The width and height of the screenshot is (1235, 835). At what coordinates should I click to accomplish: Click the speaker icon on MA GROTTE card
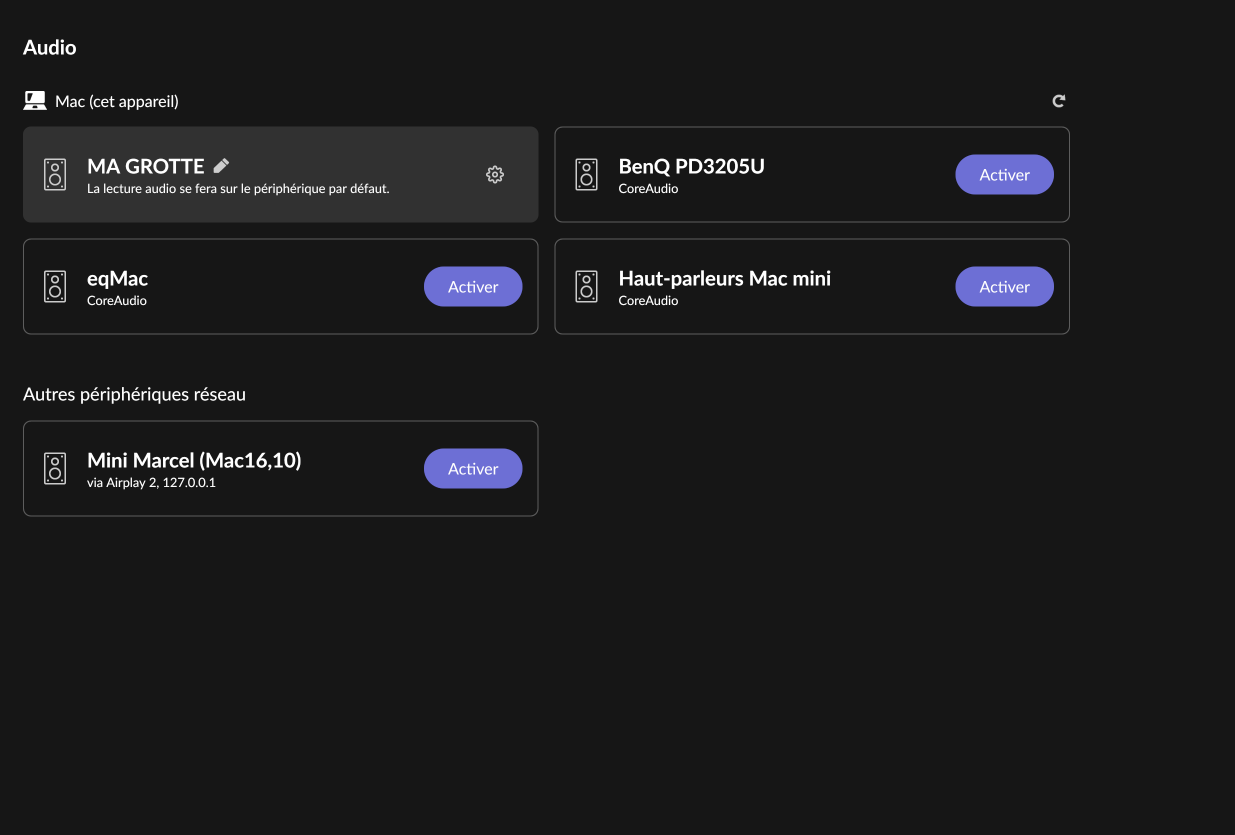pyautogui.click(x=56, y=175)
